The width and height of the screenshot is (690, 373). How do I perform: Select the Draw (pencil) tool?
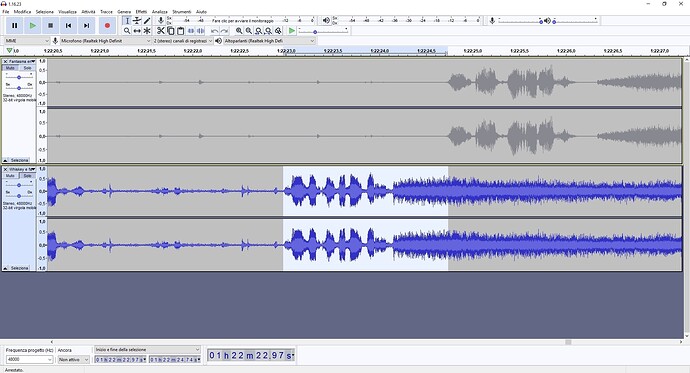[147, 21]
